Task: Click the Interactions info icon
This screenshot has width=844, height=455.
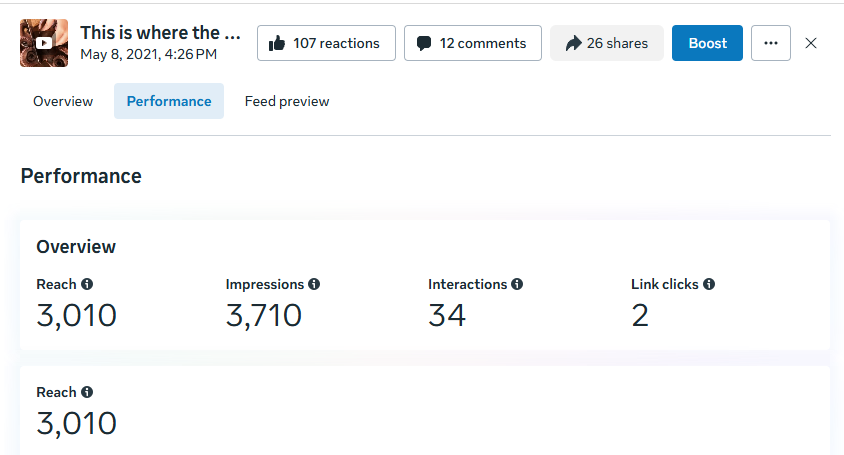Action: click(517, 284)
